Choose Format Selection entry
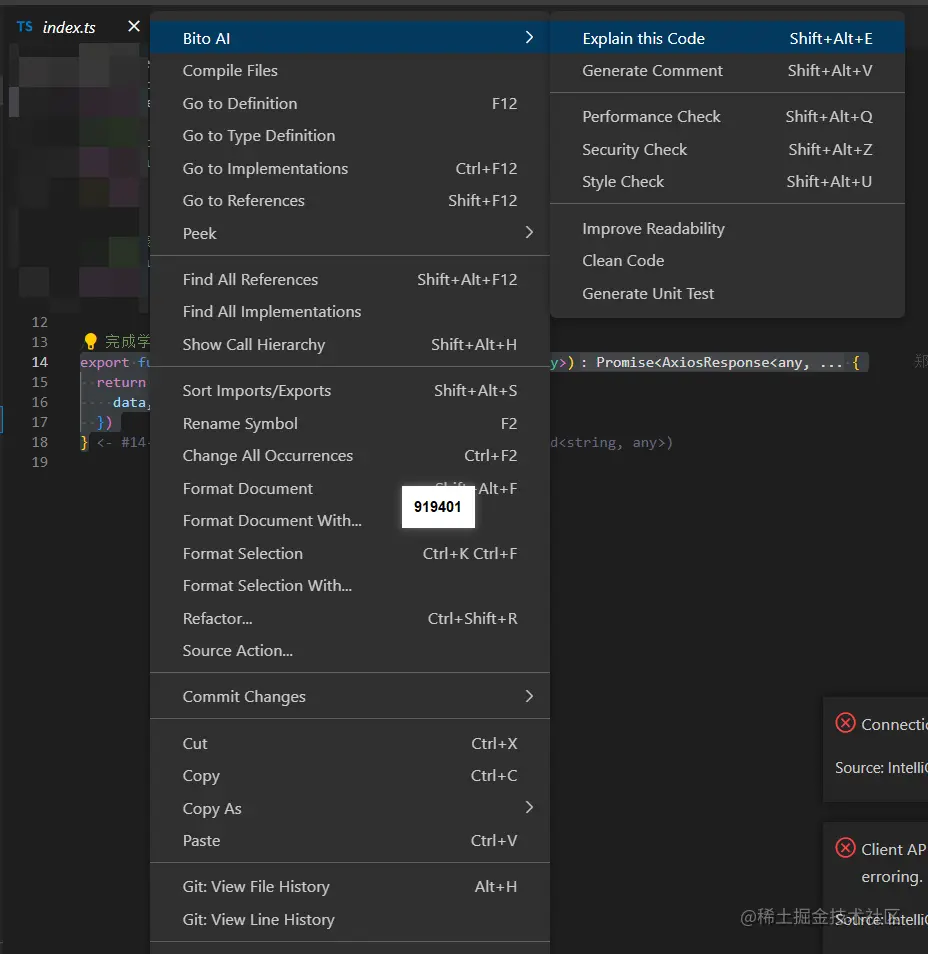The image size is (928, 954). (x=350, y=554)
